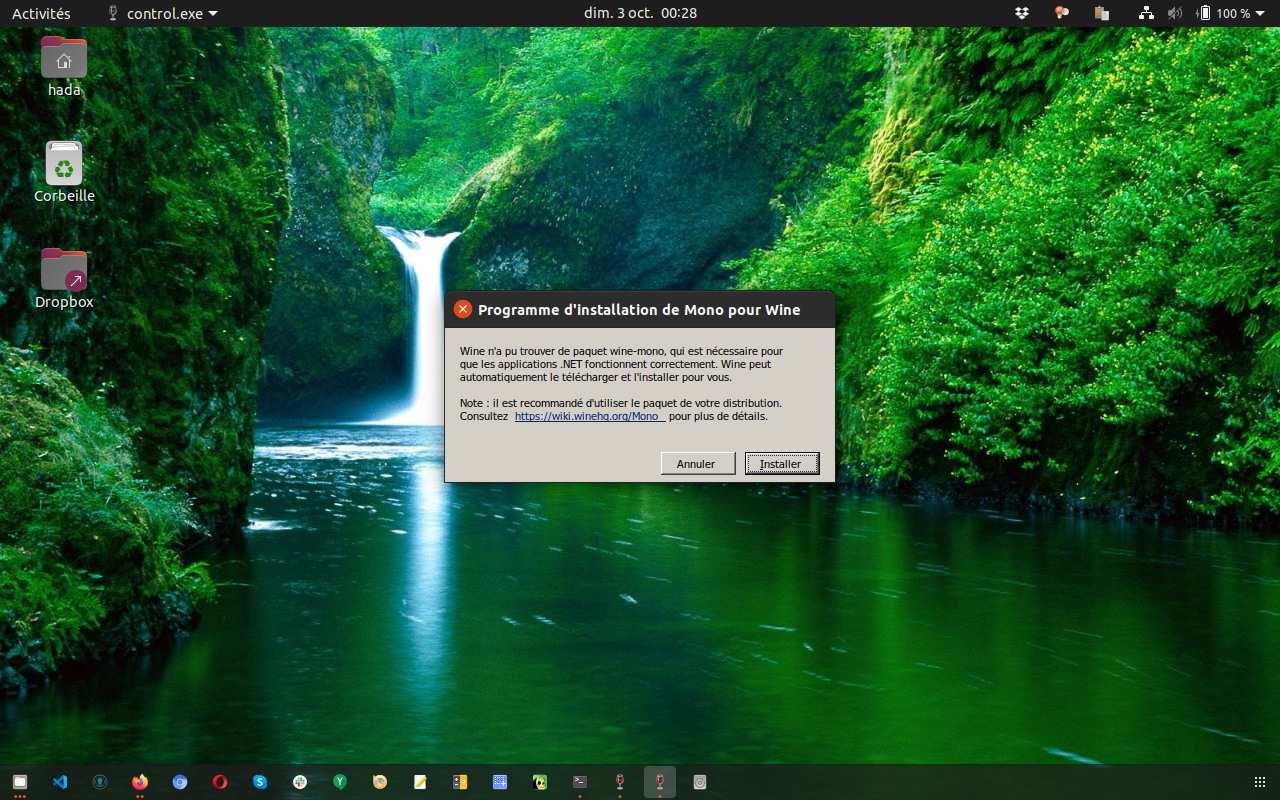Open the calculator app in dock

460,782
